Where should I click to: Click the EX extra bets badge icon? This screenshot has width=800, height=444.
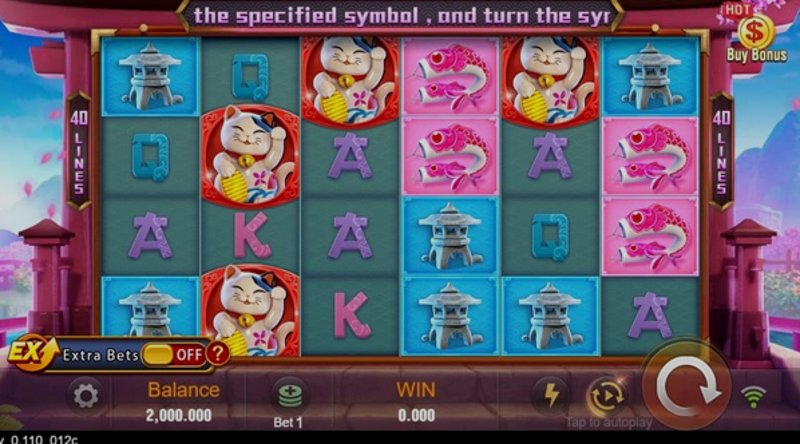coord(31,353)
